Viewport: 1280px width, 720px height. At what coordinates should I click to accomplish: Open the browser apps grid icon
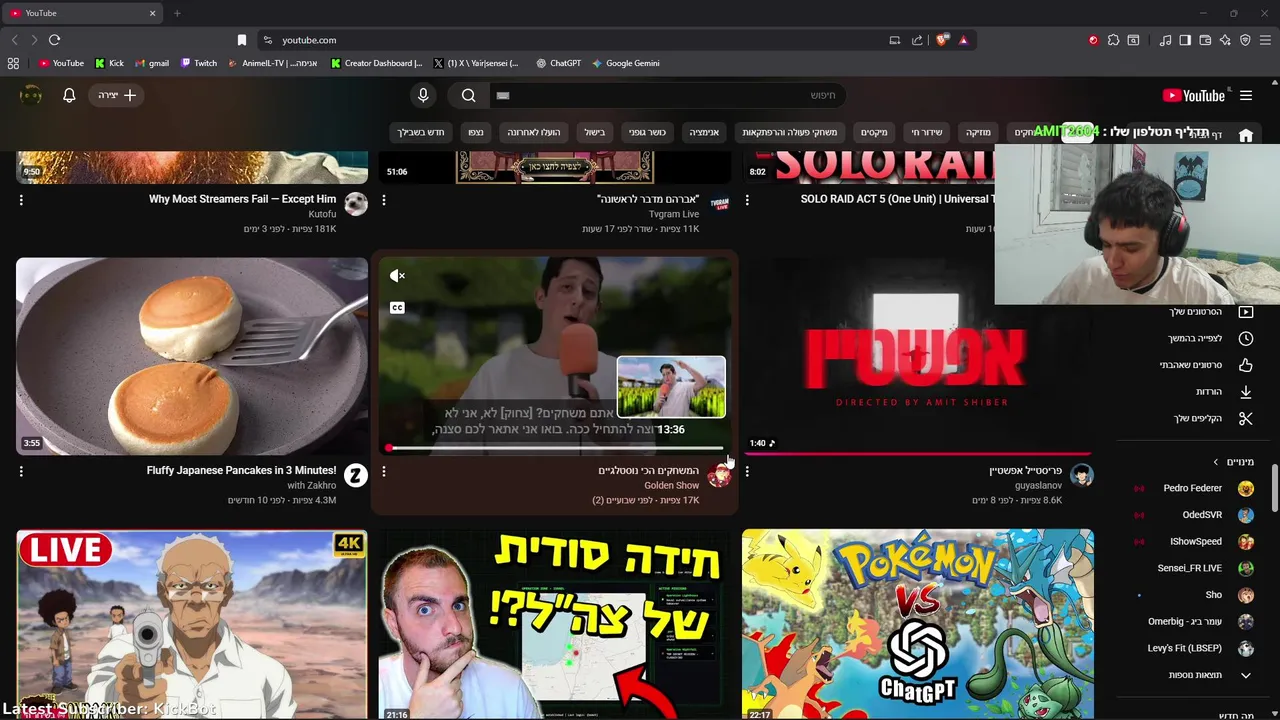(13, 63)
